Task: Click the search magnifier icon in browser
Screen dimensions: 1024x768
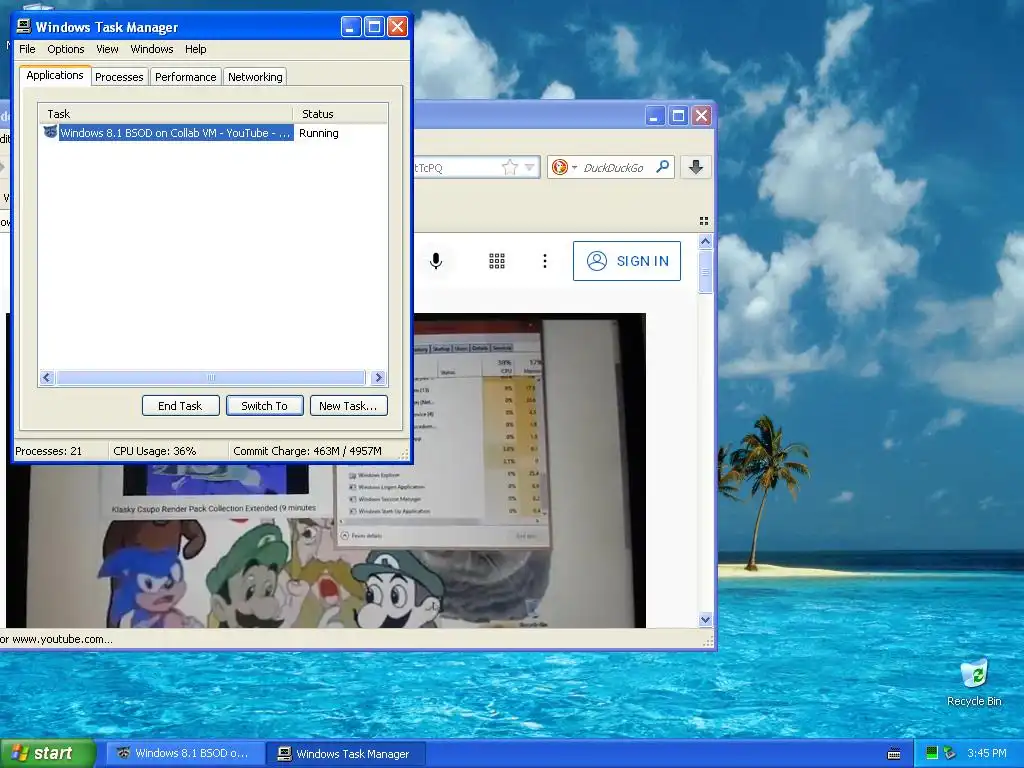Action: pos(663,167)
